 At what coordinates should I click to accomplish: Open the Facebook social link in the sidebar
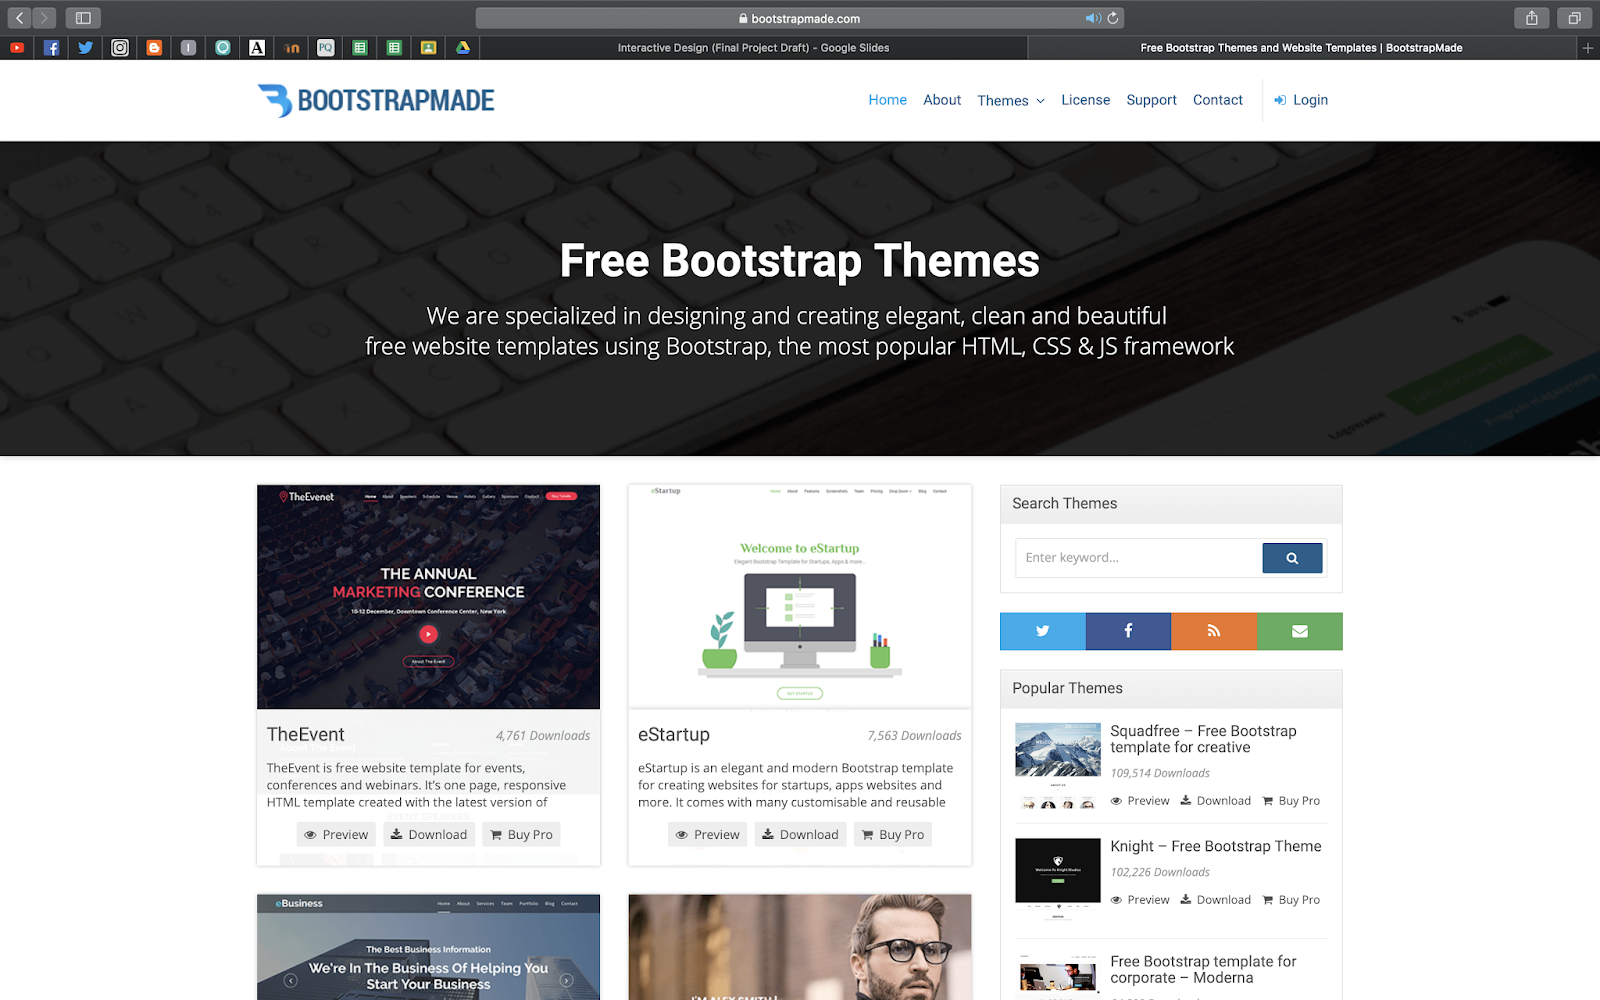[x=1128, y=631]
